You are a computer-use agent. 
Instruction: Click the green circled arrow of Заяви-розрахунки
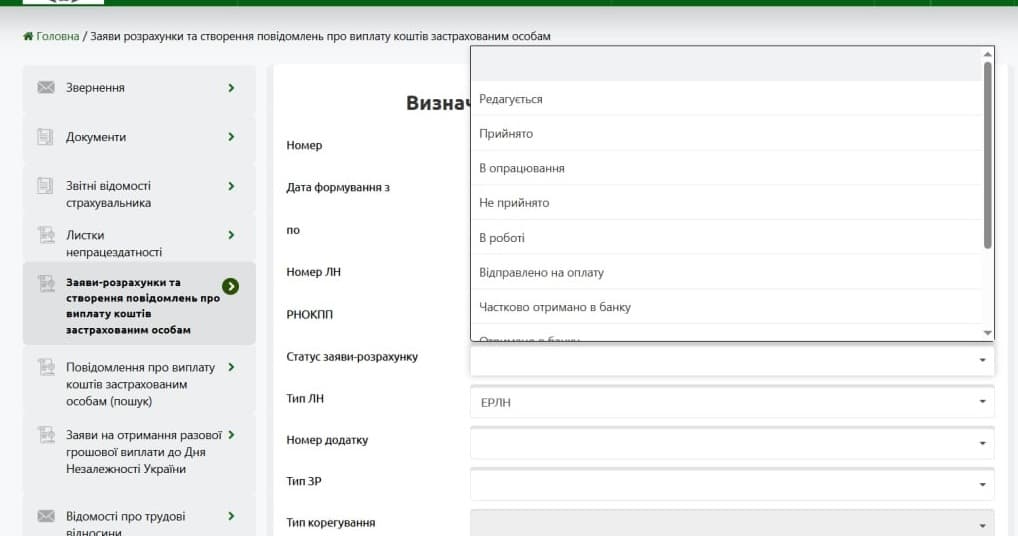pyautogui.click(x=230, y=286)
